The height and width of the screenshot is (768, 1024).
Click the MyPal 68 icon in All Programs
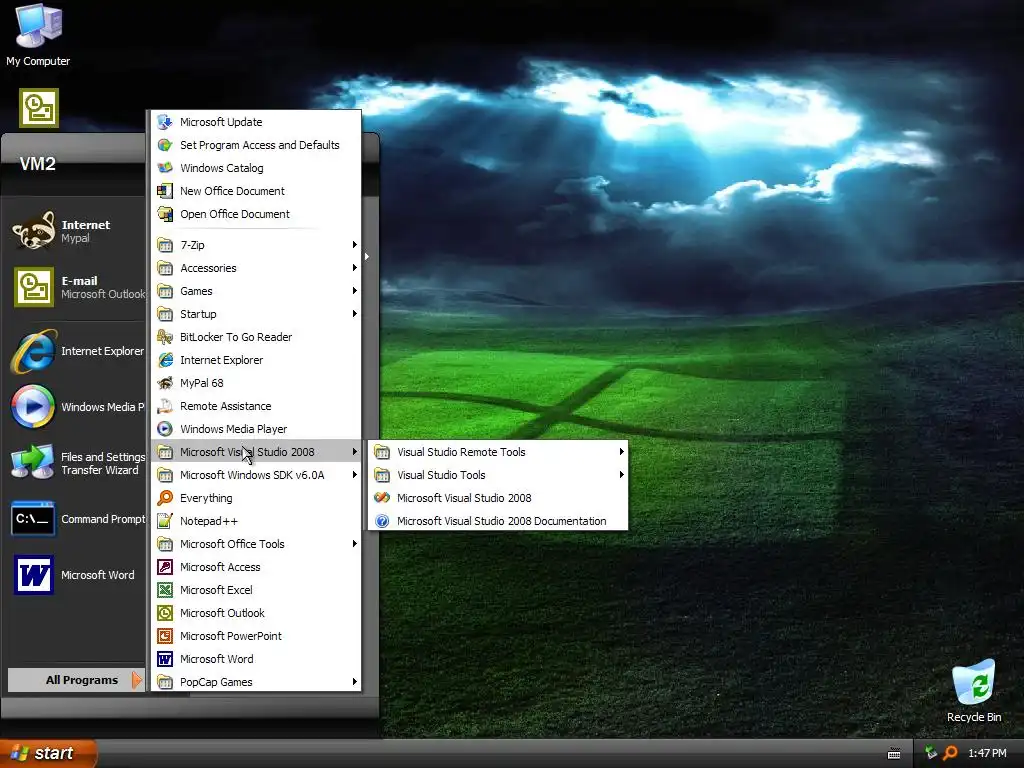coord(165,383)
